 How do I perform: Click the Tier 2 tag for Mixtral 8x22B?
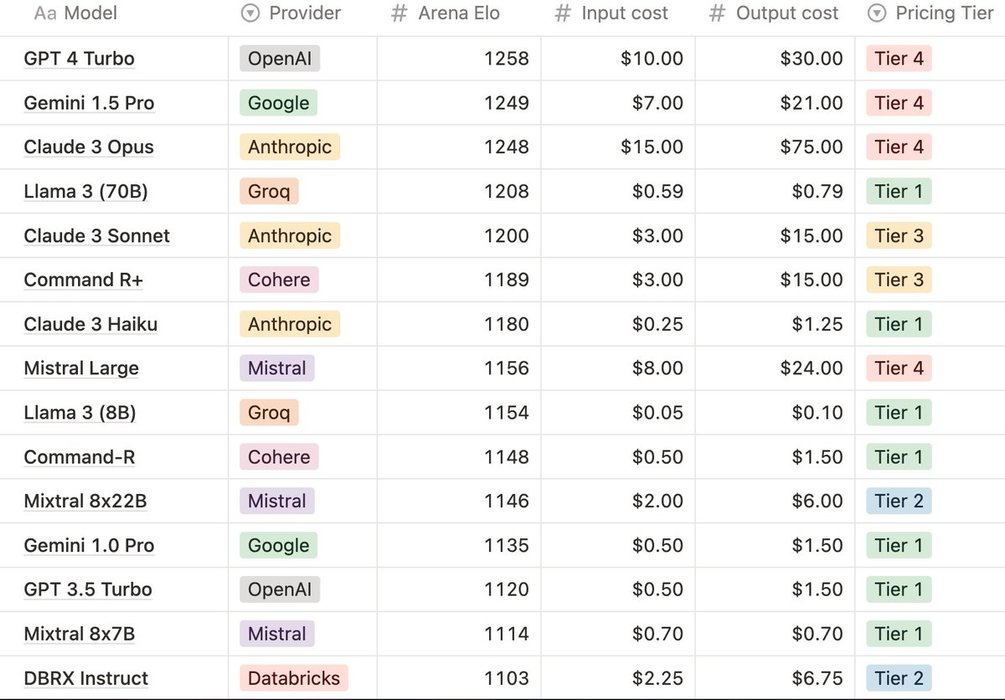[x=899, y=501]
